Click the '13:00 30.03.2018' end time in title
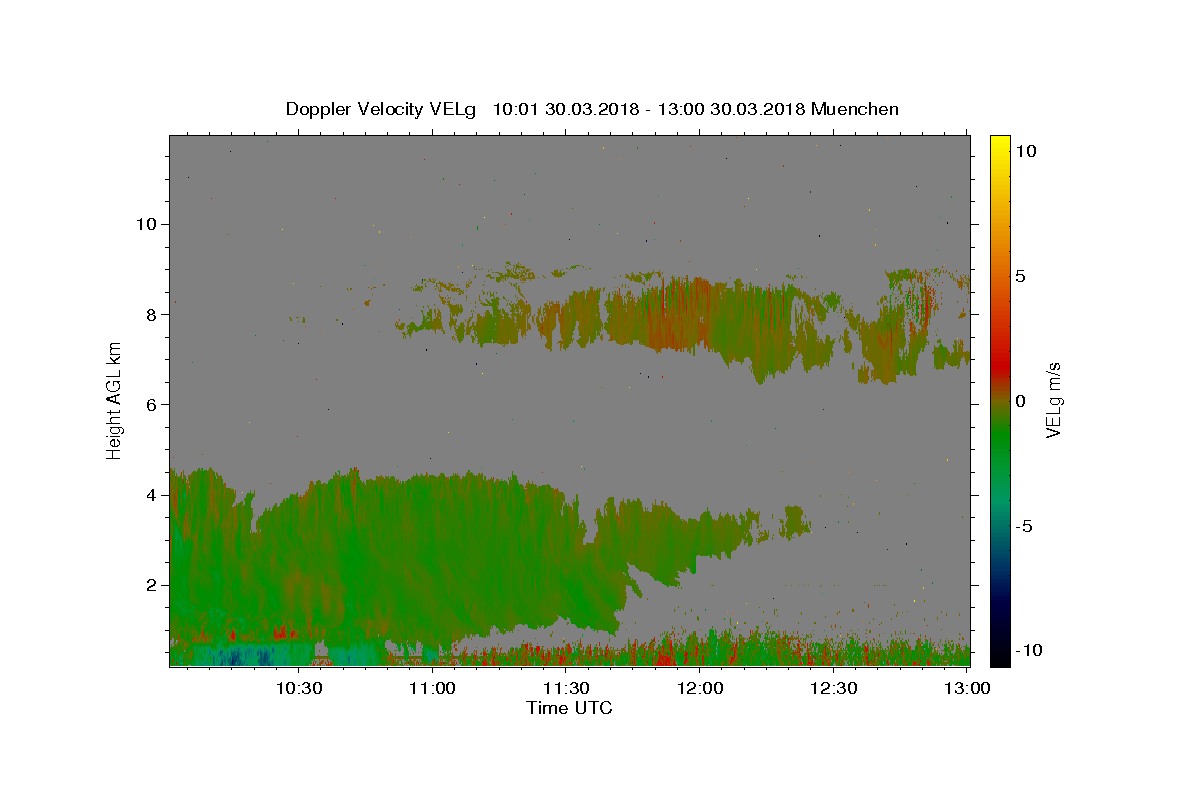Screen dimensions: 1200x800 point(731,109)
